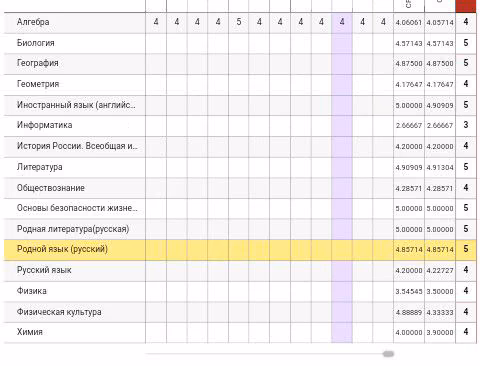Open Иностранный язык (английс.. subject row

coord(240,105)
